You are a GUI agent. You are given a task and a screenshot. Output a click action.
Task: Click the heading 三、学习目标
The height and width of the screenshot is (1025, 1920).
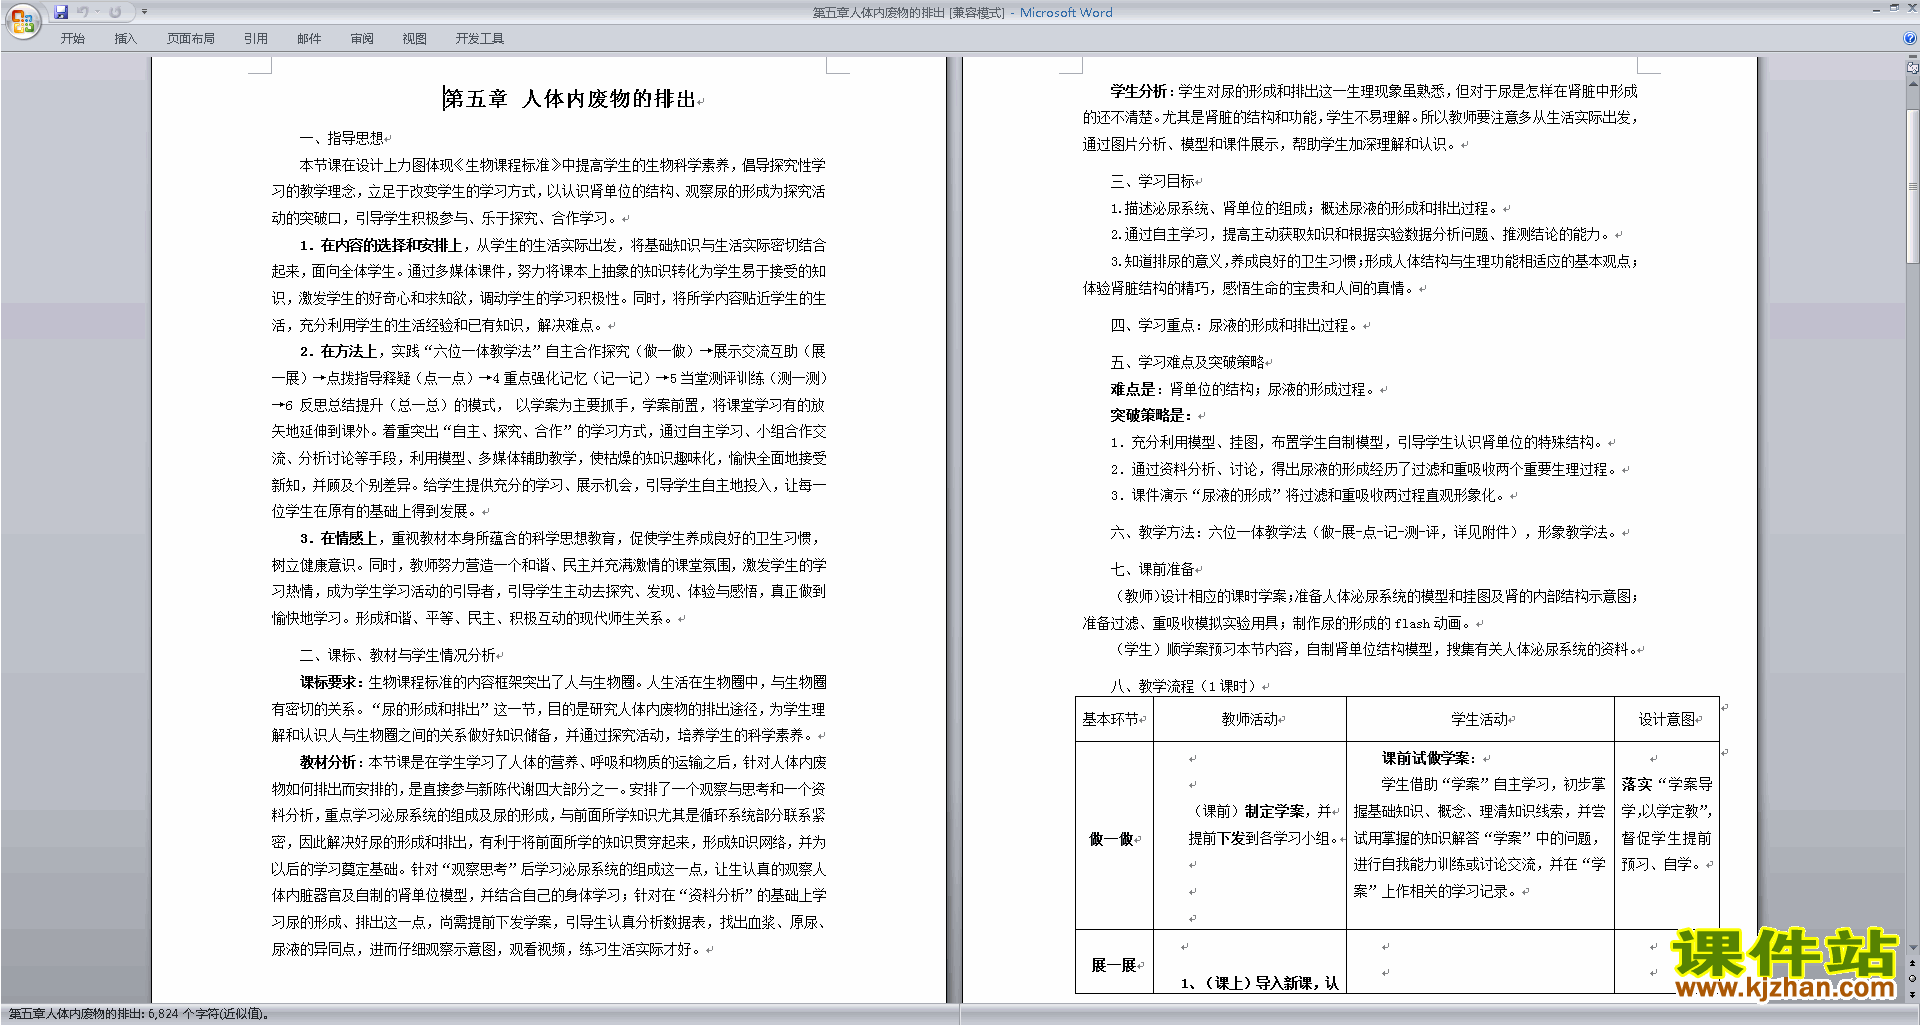point(1152,181)
